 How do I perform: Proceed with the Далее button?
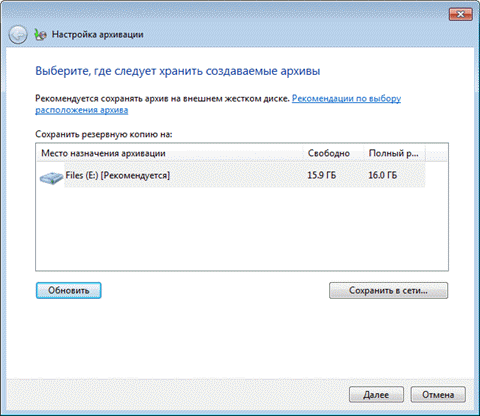point(376,395)
